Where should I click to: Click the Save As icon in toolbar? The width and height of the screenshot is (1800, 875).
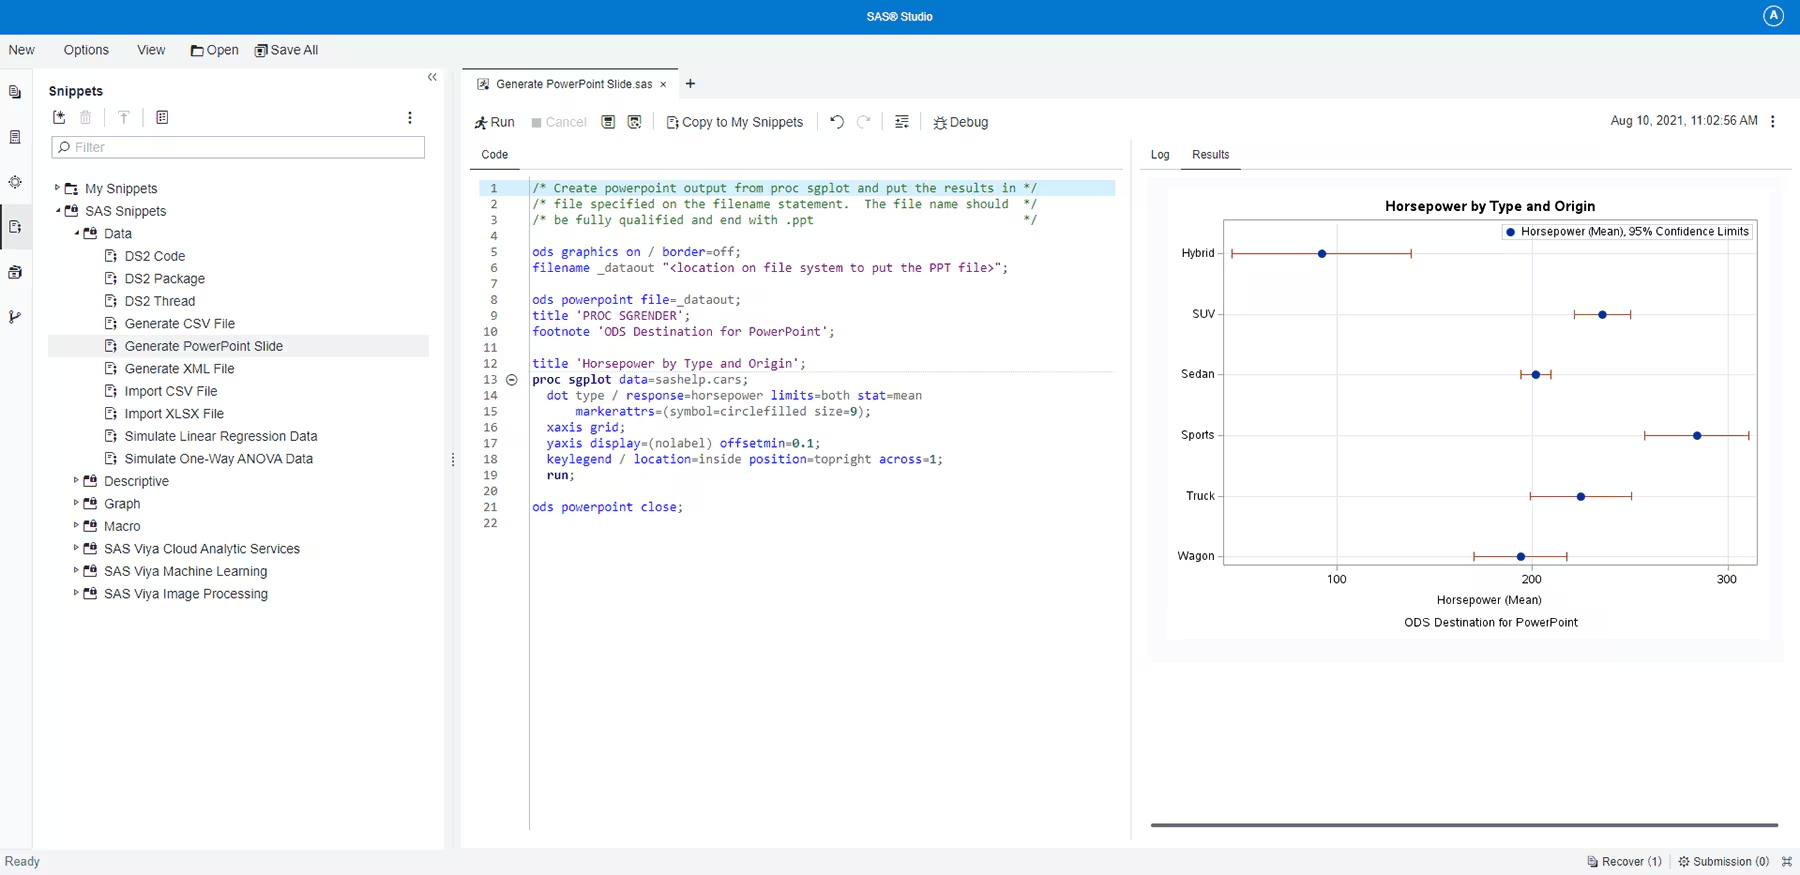coord(634,122)
